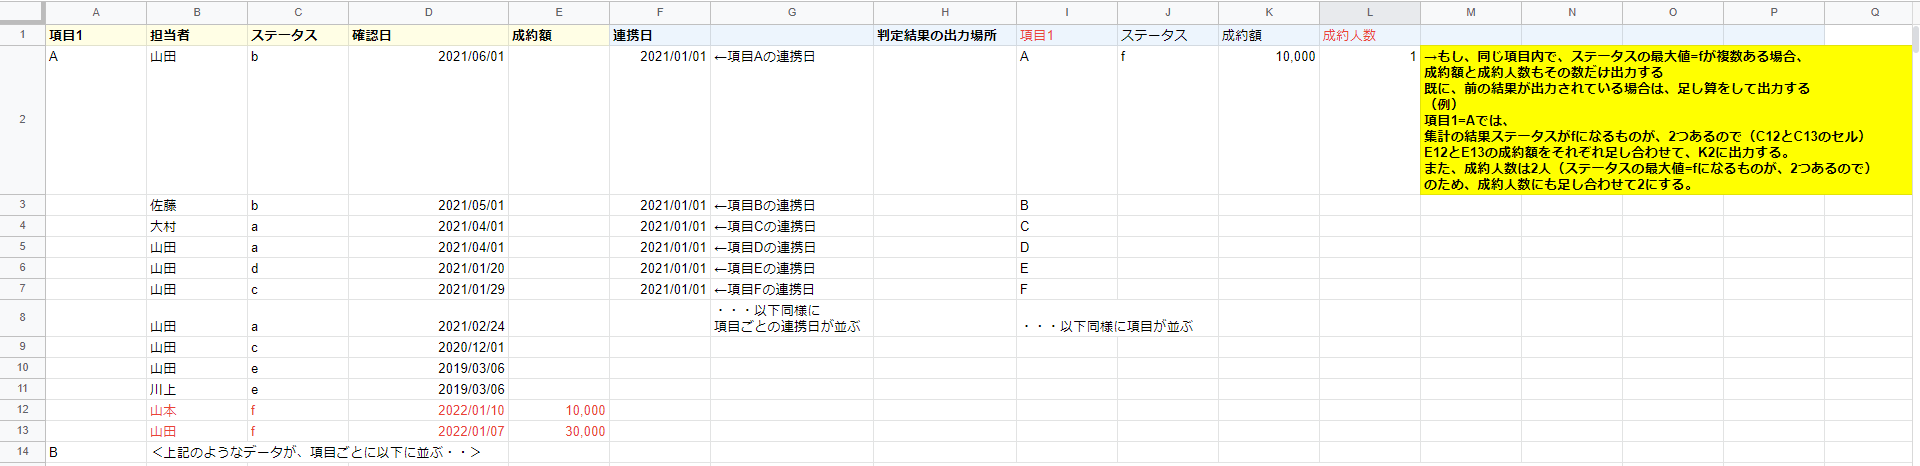Select black 10,000 cell in column K
Screen dimensions: 1920x466
(x=1269, y=120)
